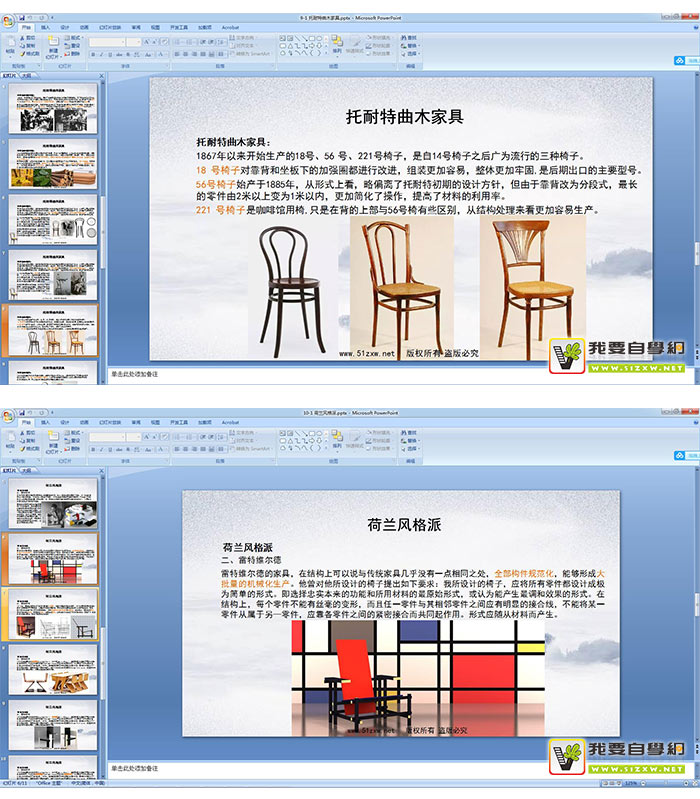Open the Slide Show (幻灯片放映) tab in the top window

(x=110, y=28)
